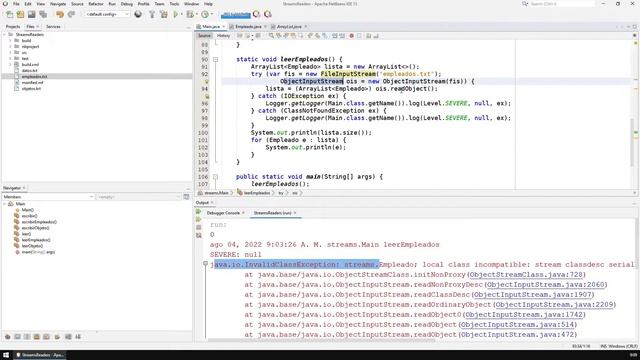
Task: Toggle Show Static Members filter in Navigator
Action: [x=27, y=337]
